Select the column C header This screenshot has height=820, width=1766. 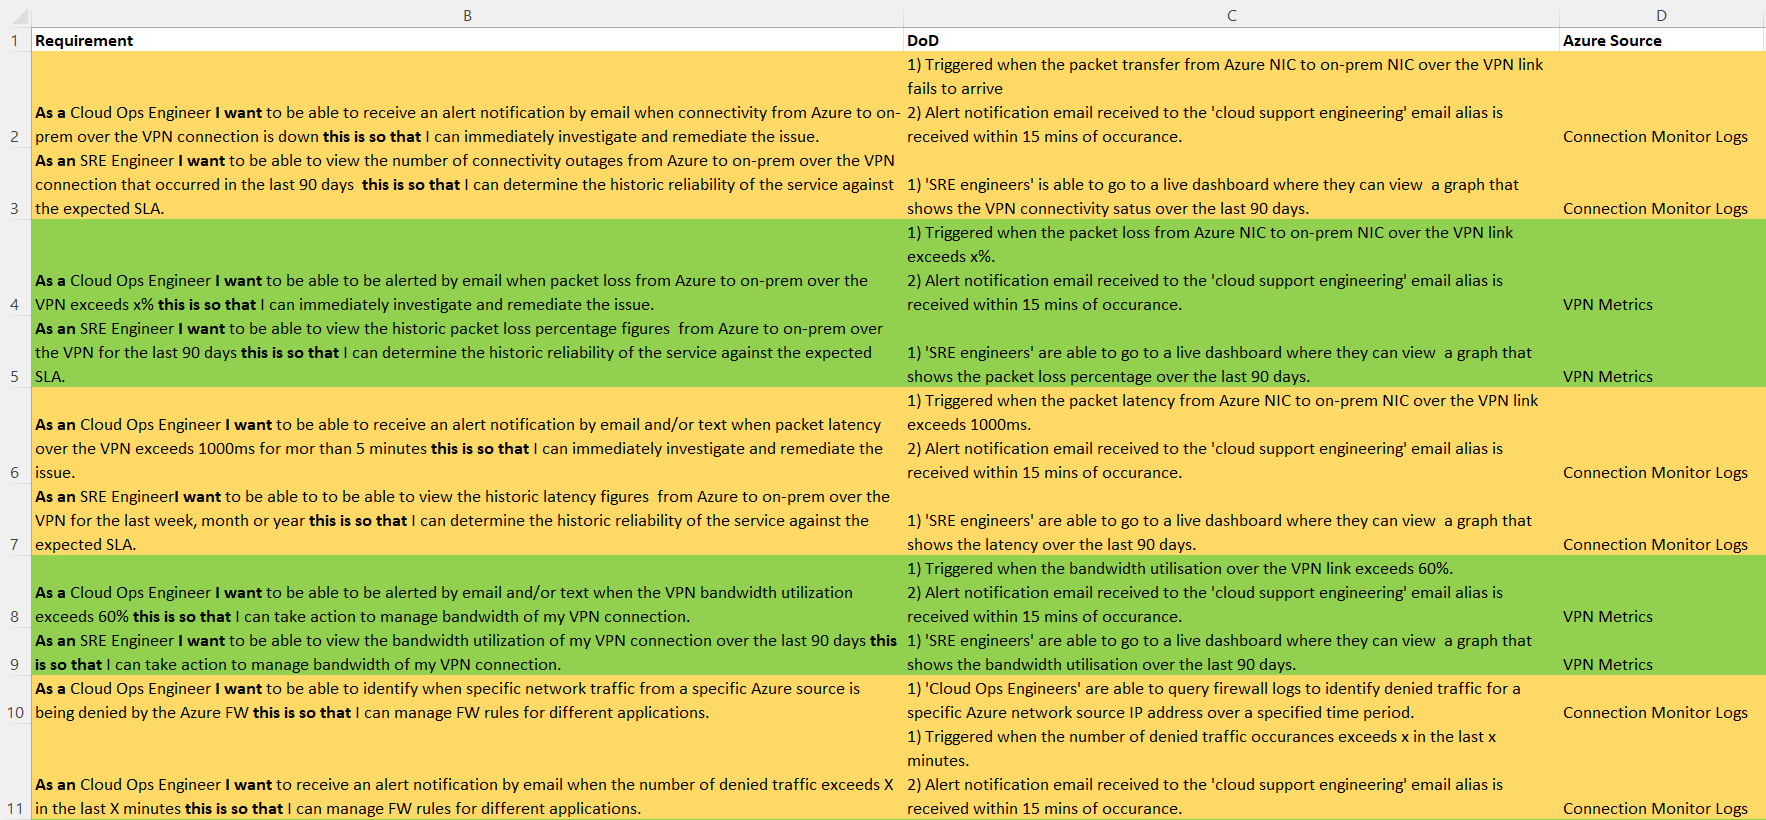coord(1231,15)
